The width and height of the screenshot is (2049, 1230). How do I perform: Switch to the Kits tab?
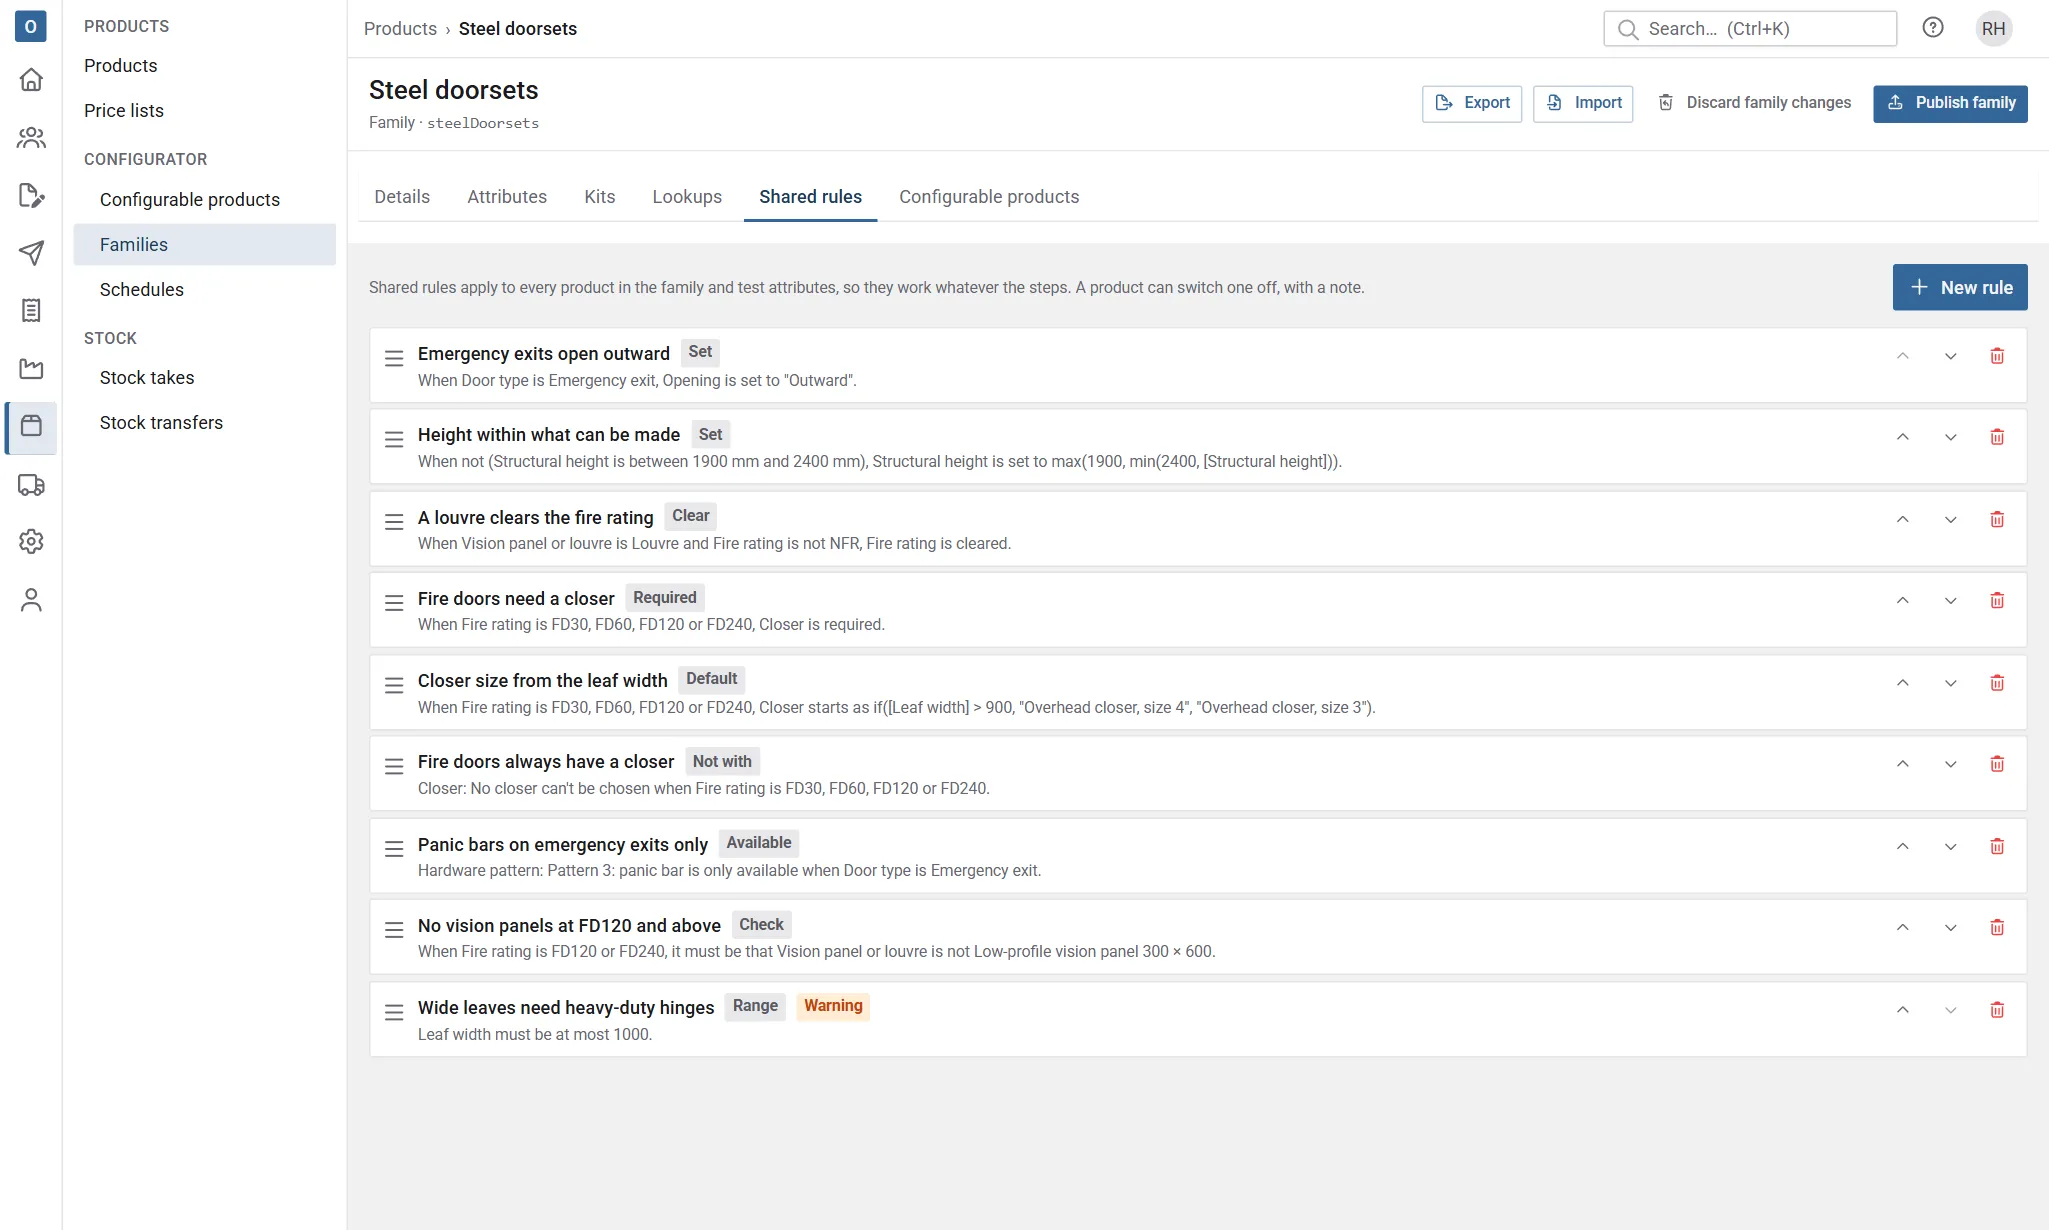pos(600,197)
